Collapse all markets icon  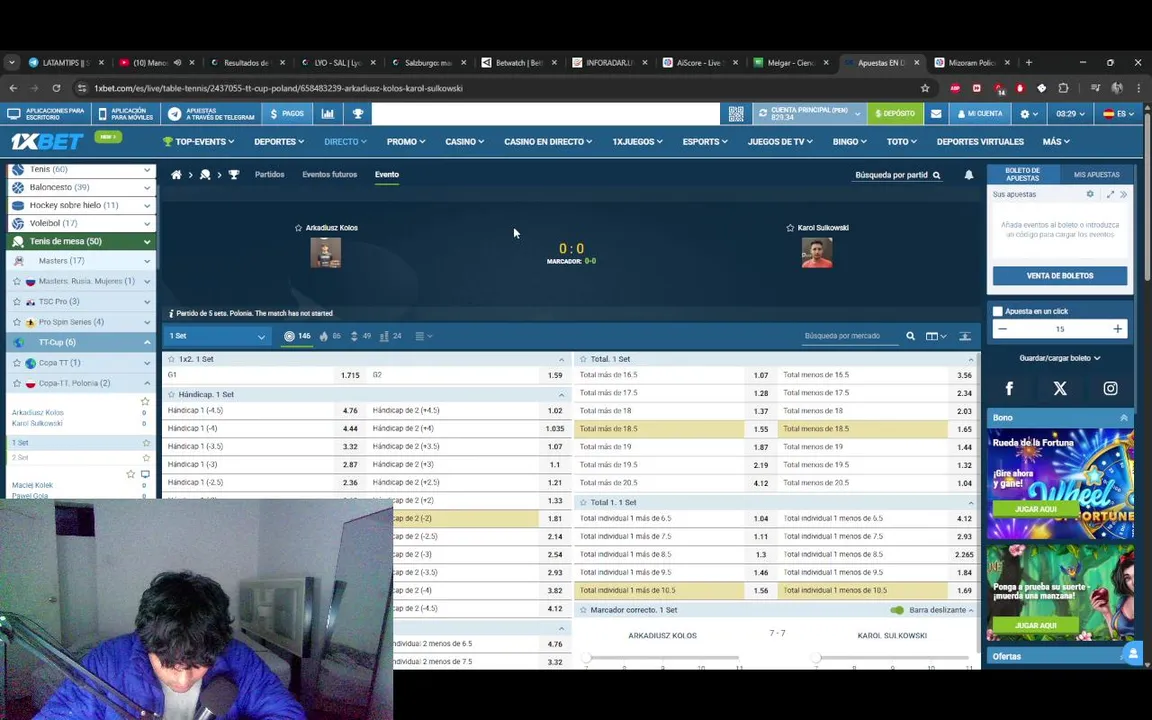click(965, 336)
